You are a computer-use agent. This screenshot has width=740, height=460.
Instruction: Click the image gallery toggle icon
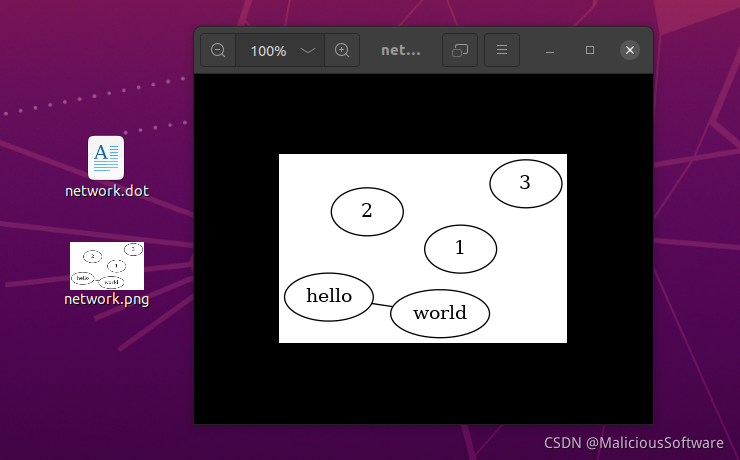460,50
